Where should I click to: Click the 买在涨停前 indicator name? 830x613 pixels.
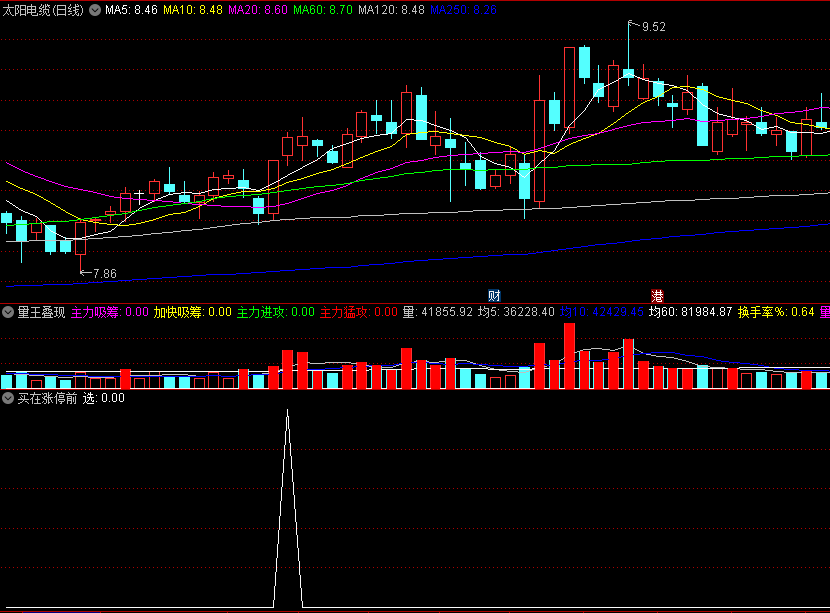click(x=48, y=398)
